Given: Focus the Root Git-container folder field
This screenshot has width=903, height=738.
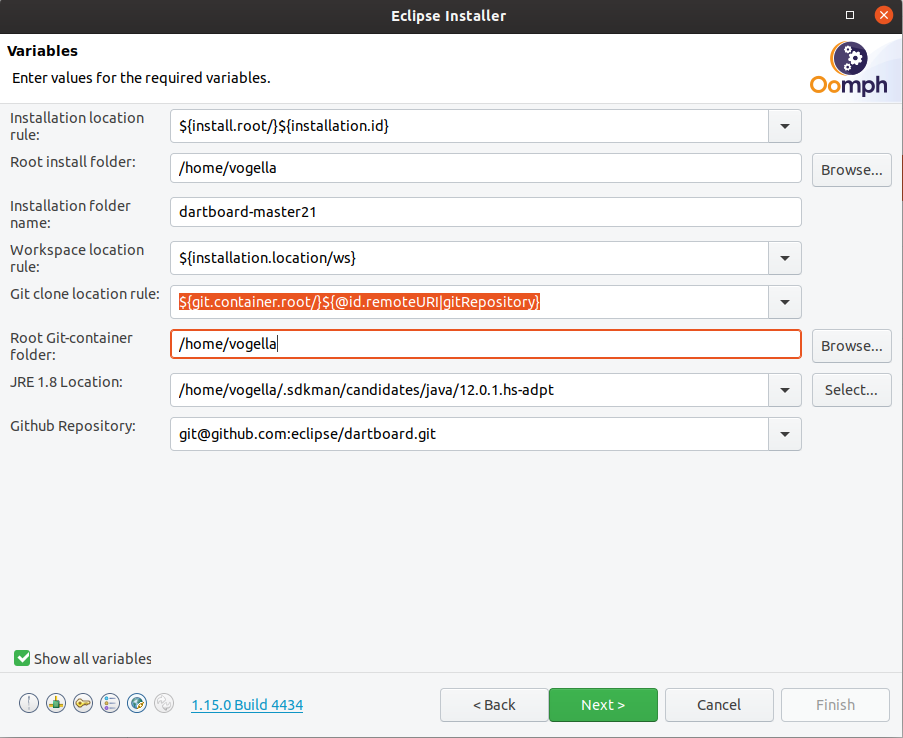Looking at the screenshot, I should 485,344.
